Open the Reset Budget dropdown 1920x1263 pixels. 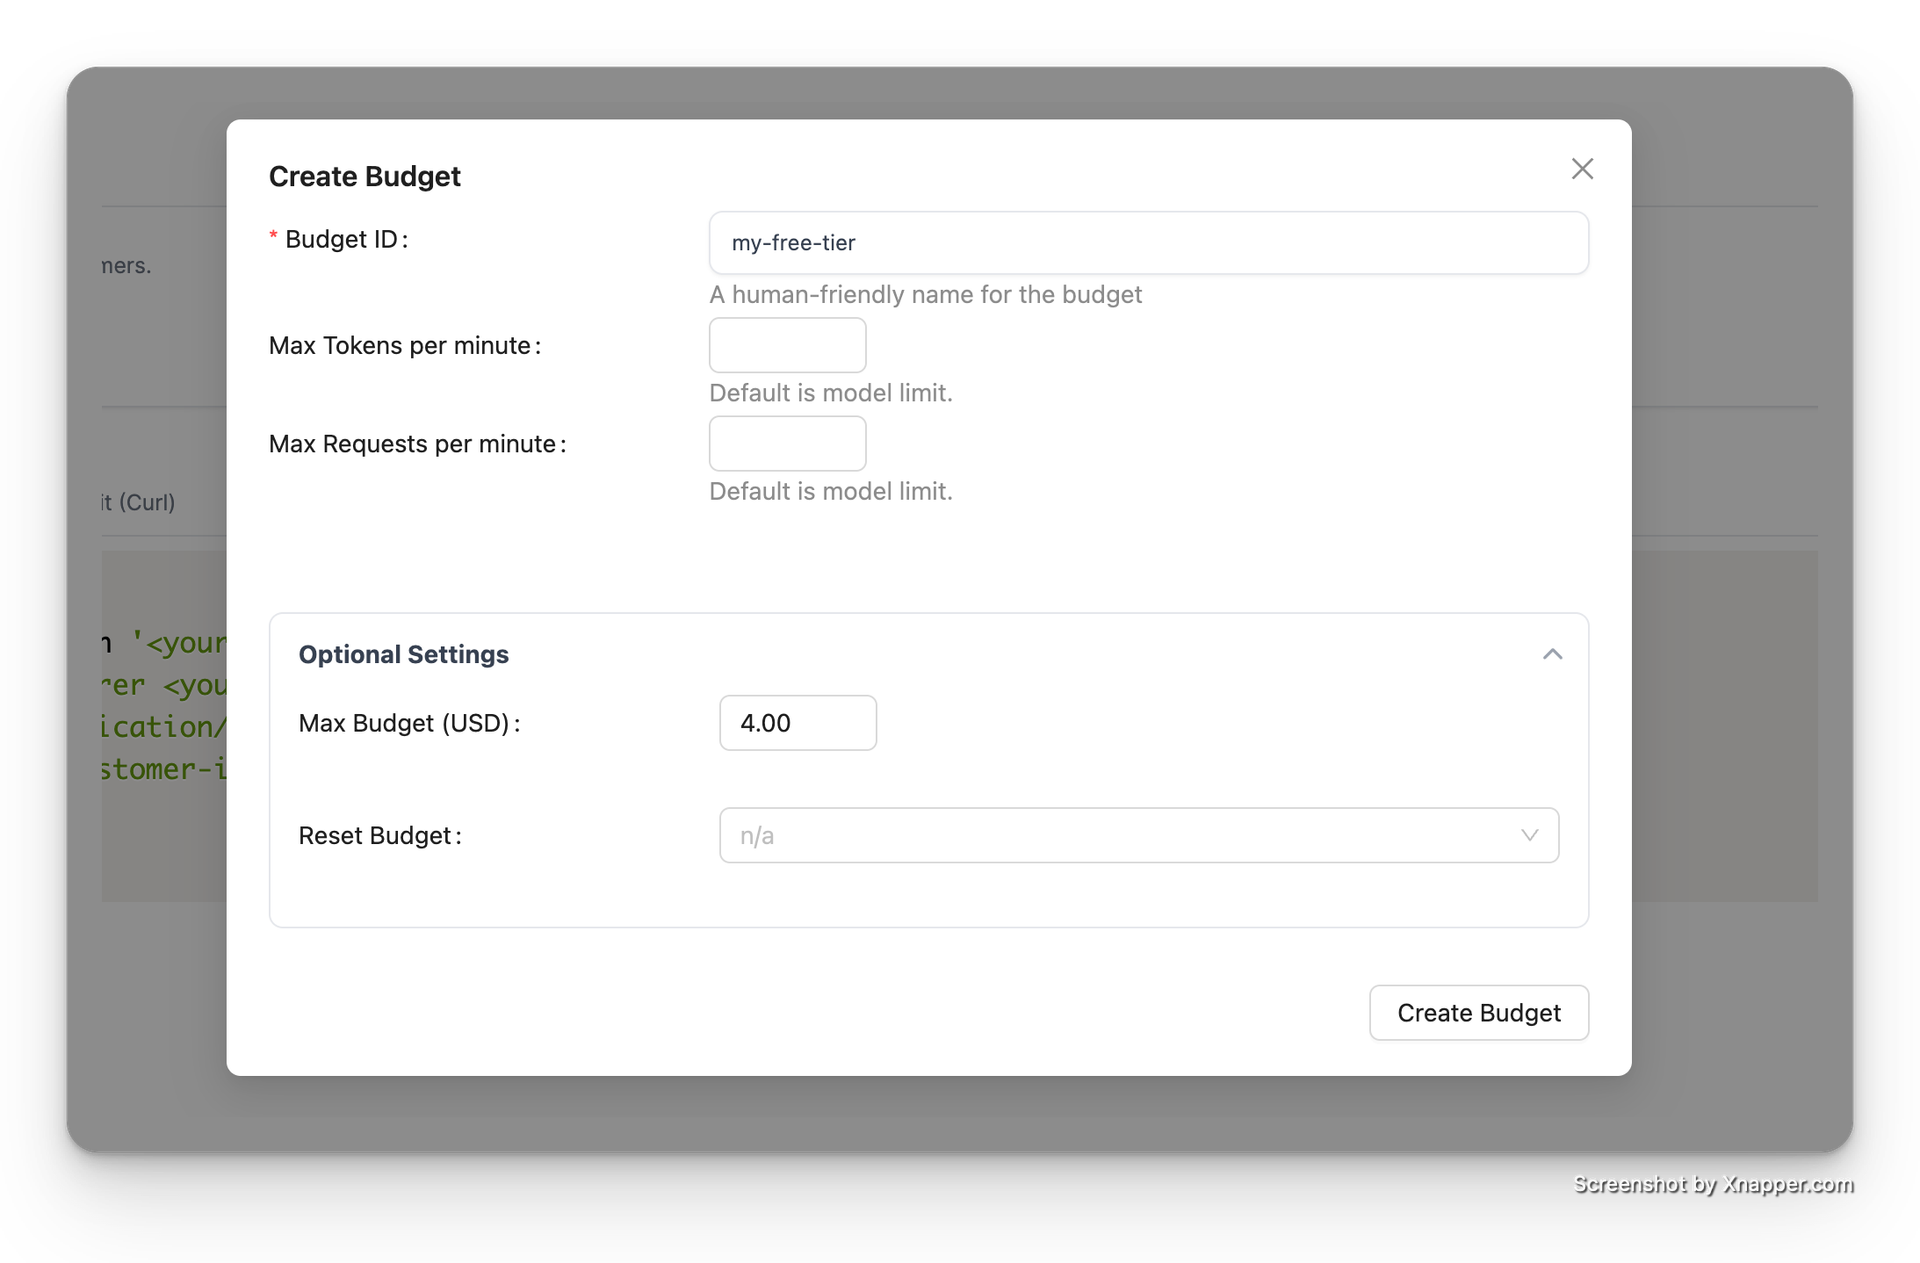coord(1138,835)
